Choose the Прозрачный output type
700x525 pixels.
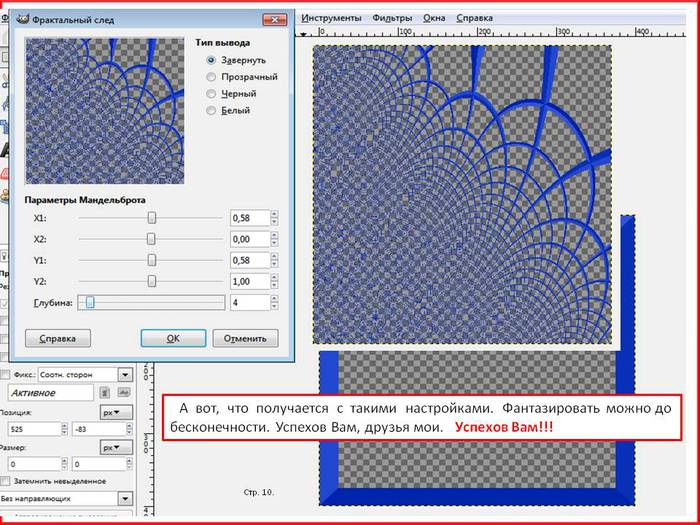tap(211, 77)
